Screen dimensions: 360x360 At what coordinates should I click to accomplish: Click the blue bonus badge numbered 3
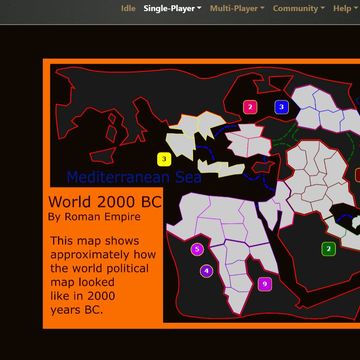281,107
